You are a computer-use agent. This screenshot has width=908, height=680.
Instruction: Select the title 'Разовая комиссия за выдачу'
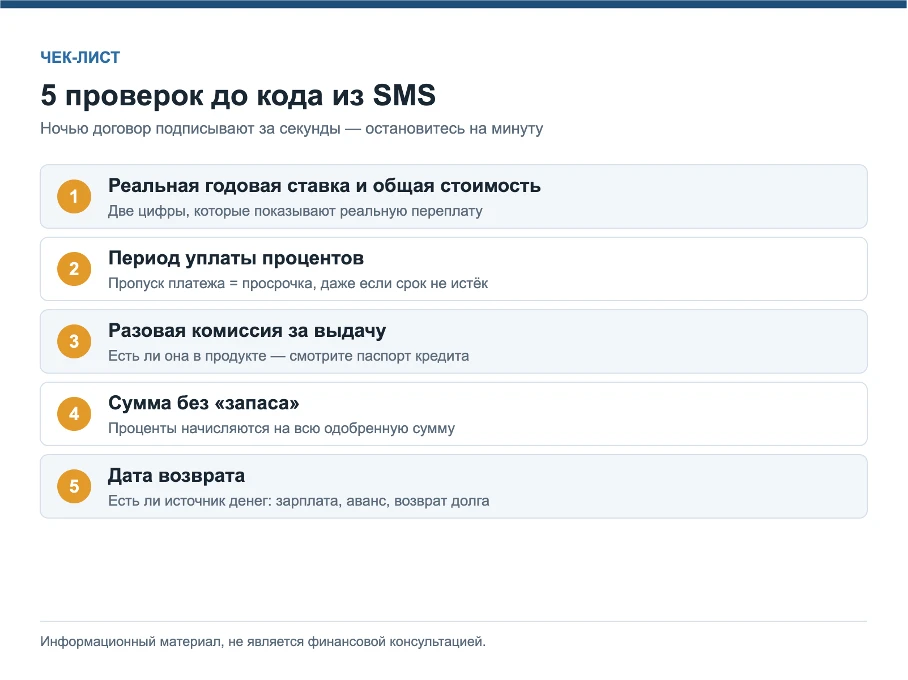[x=247, y=330]
